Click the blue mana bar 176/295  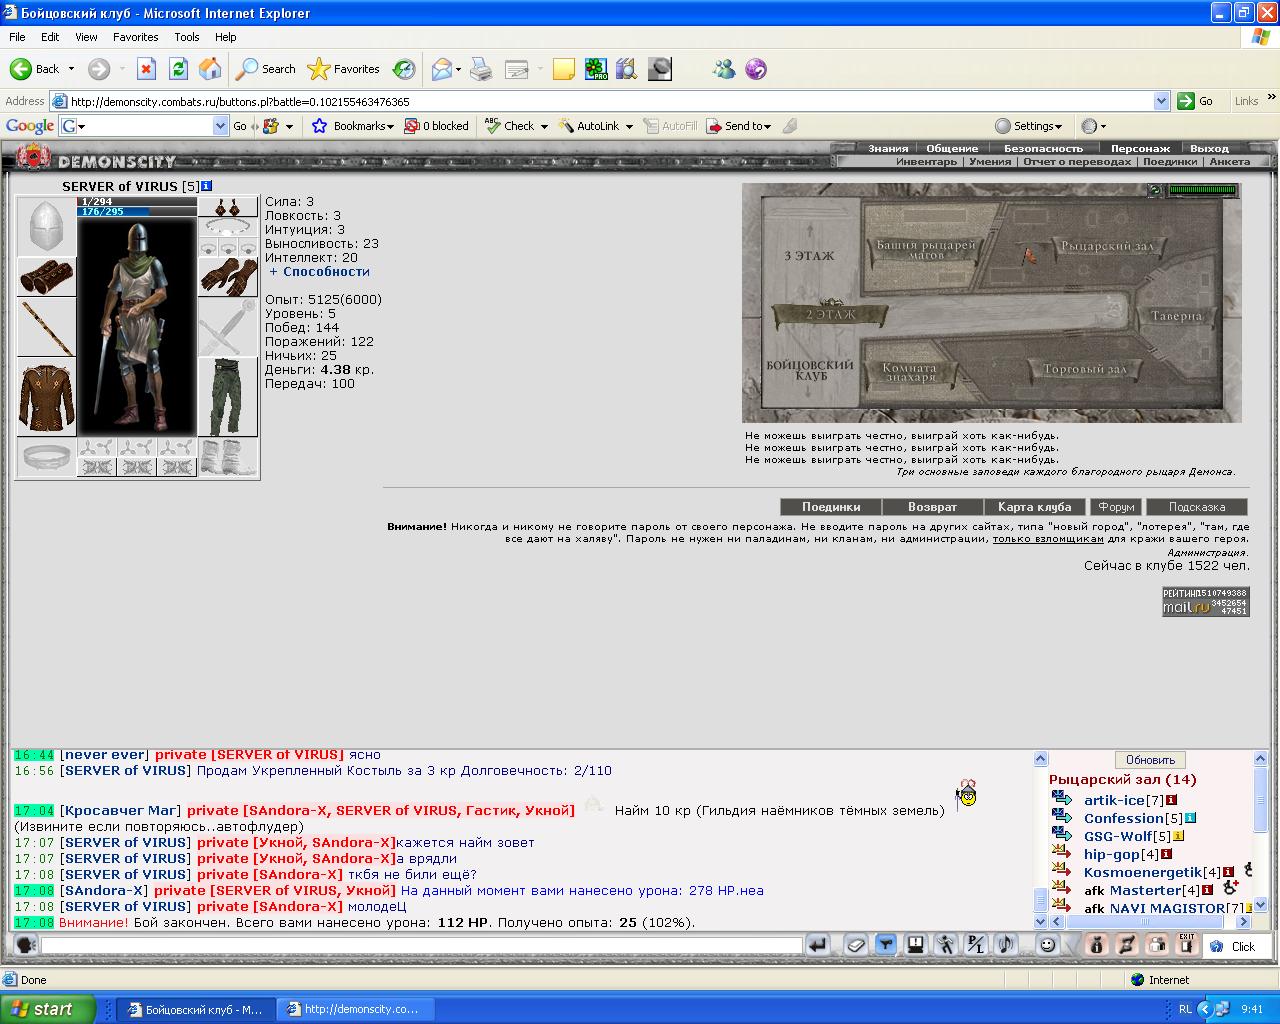138,212
